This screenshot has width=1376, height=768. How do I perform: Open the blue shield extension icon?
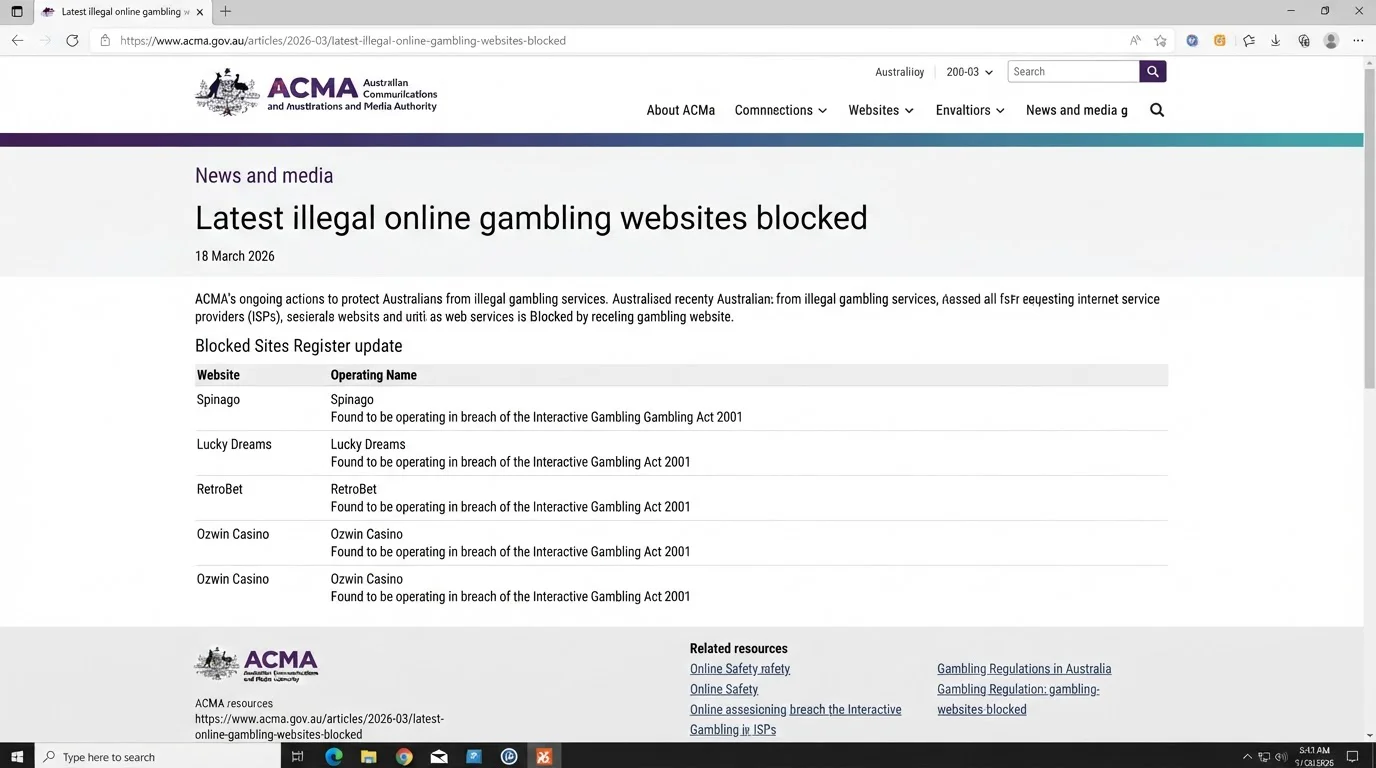pyautogui.click(x=1192, y=41)
